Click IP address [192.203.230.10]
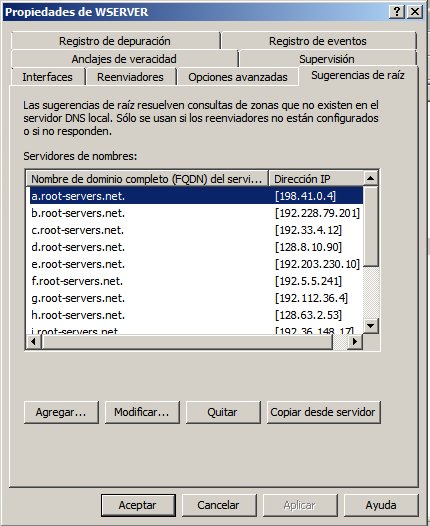The height and width of the screenshot is (526, 430). [317, 264]
